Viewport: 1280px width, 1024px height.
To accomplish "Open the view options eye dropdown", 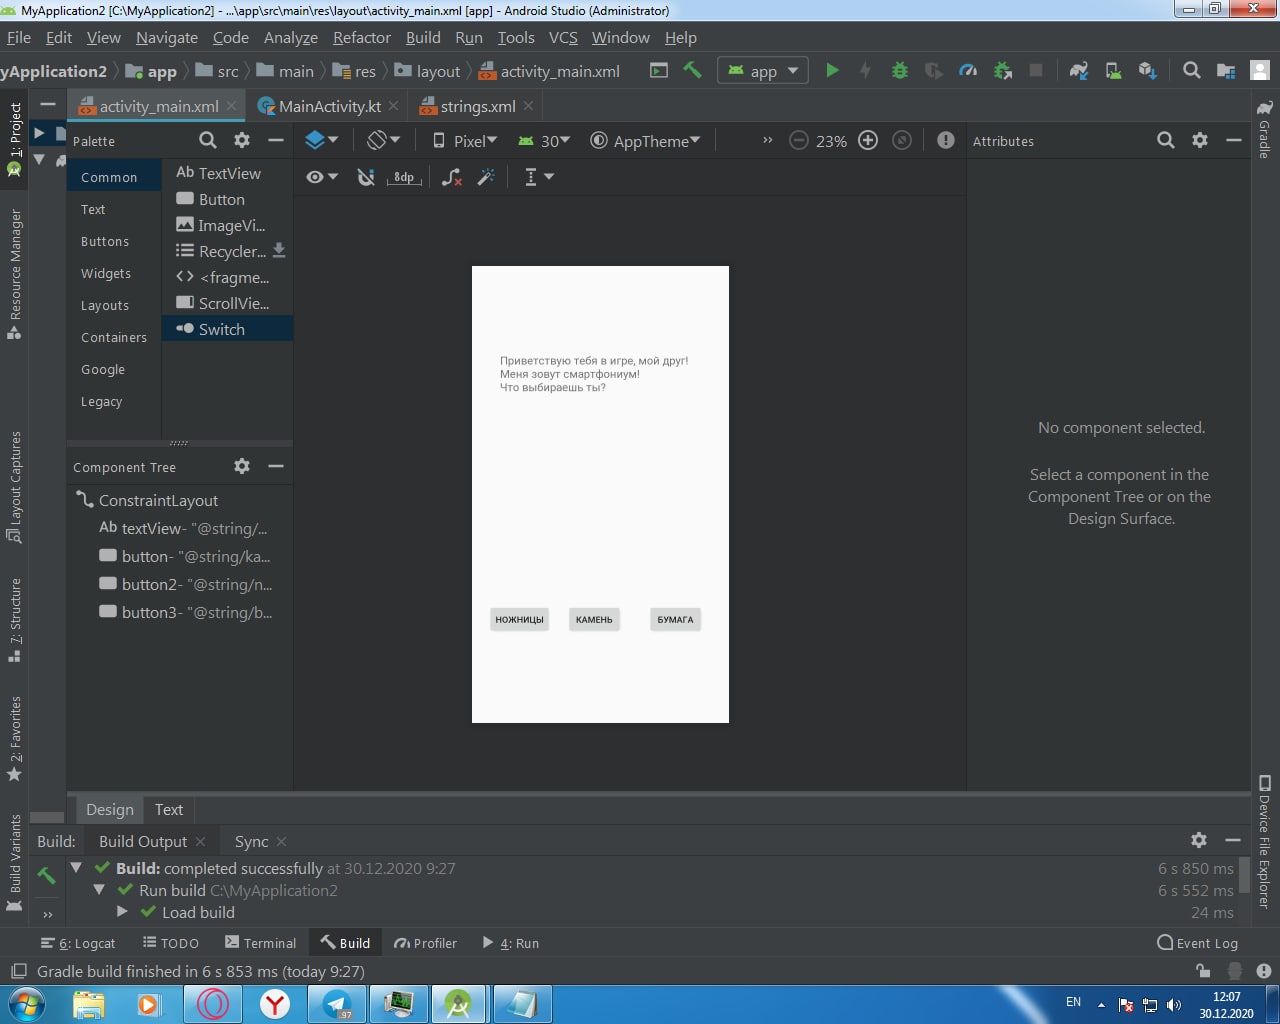I will 322,177.
